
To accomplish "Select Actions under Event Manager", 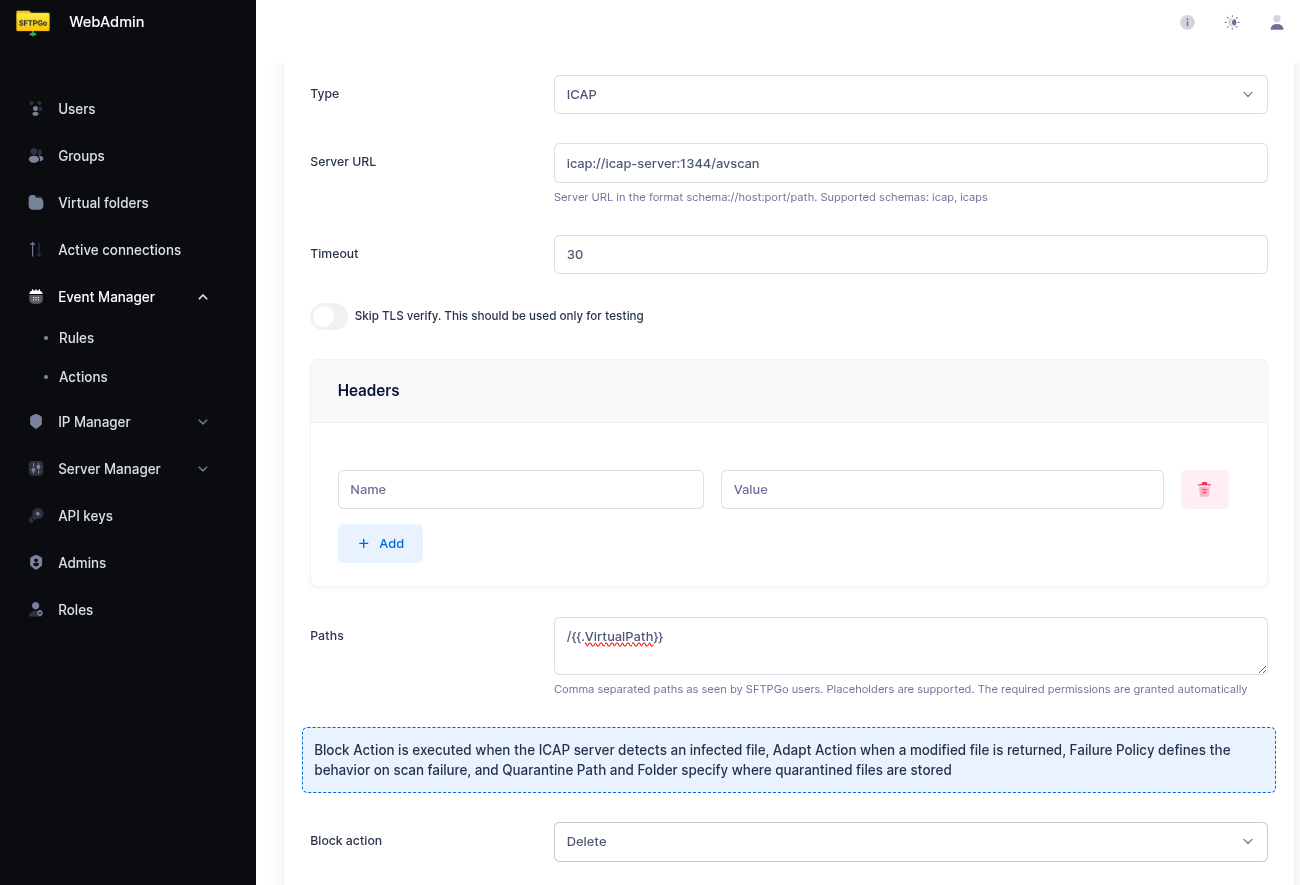I will [x=83, y=377].
